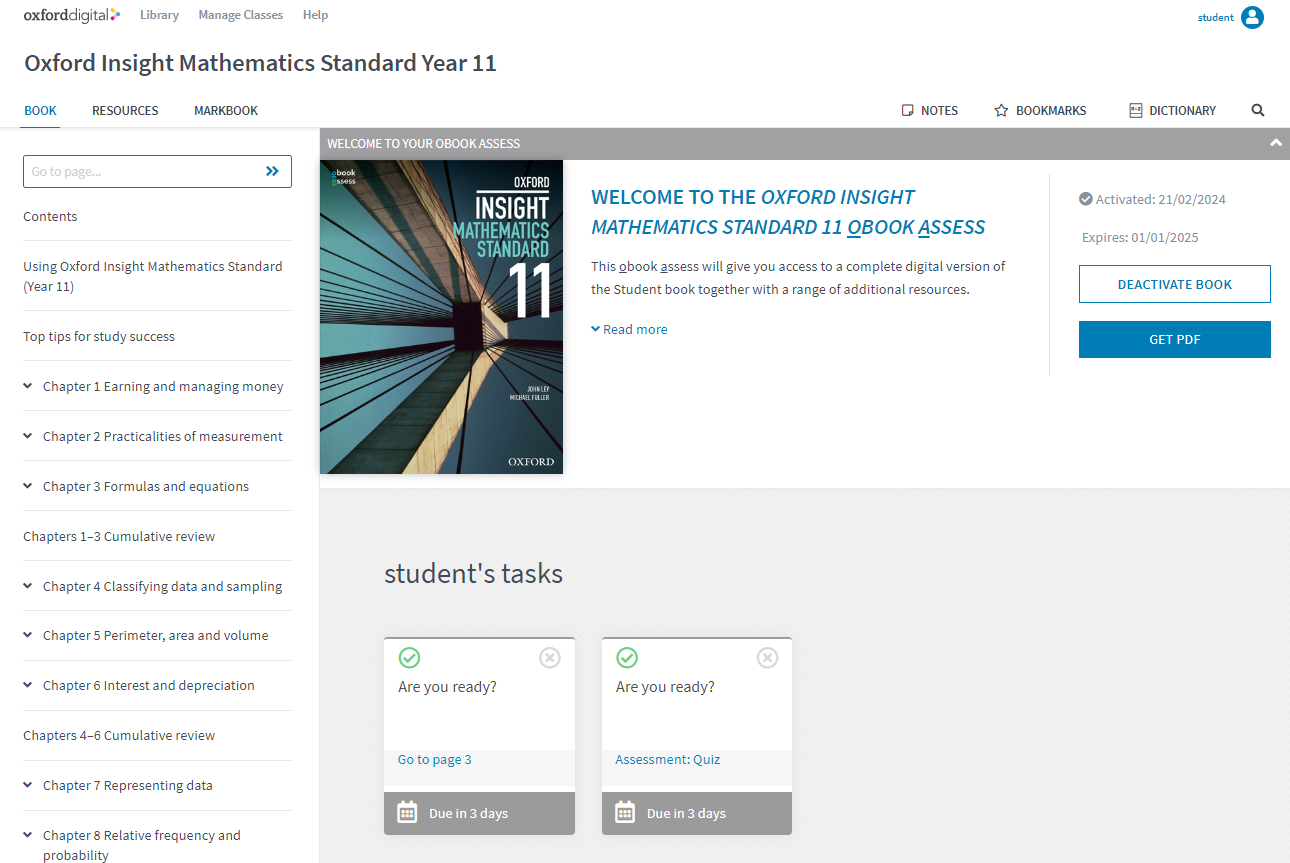This screenshot has width=1290, height=863.
Task: Open the 'Assessment: Quiz' link
Action: pyautogui.click(x=668, y=759)
